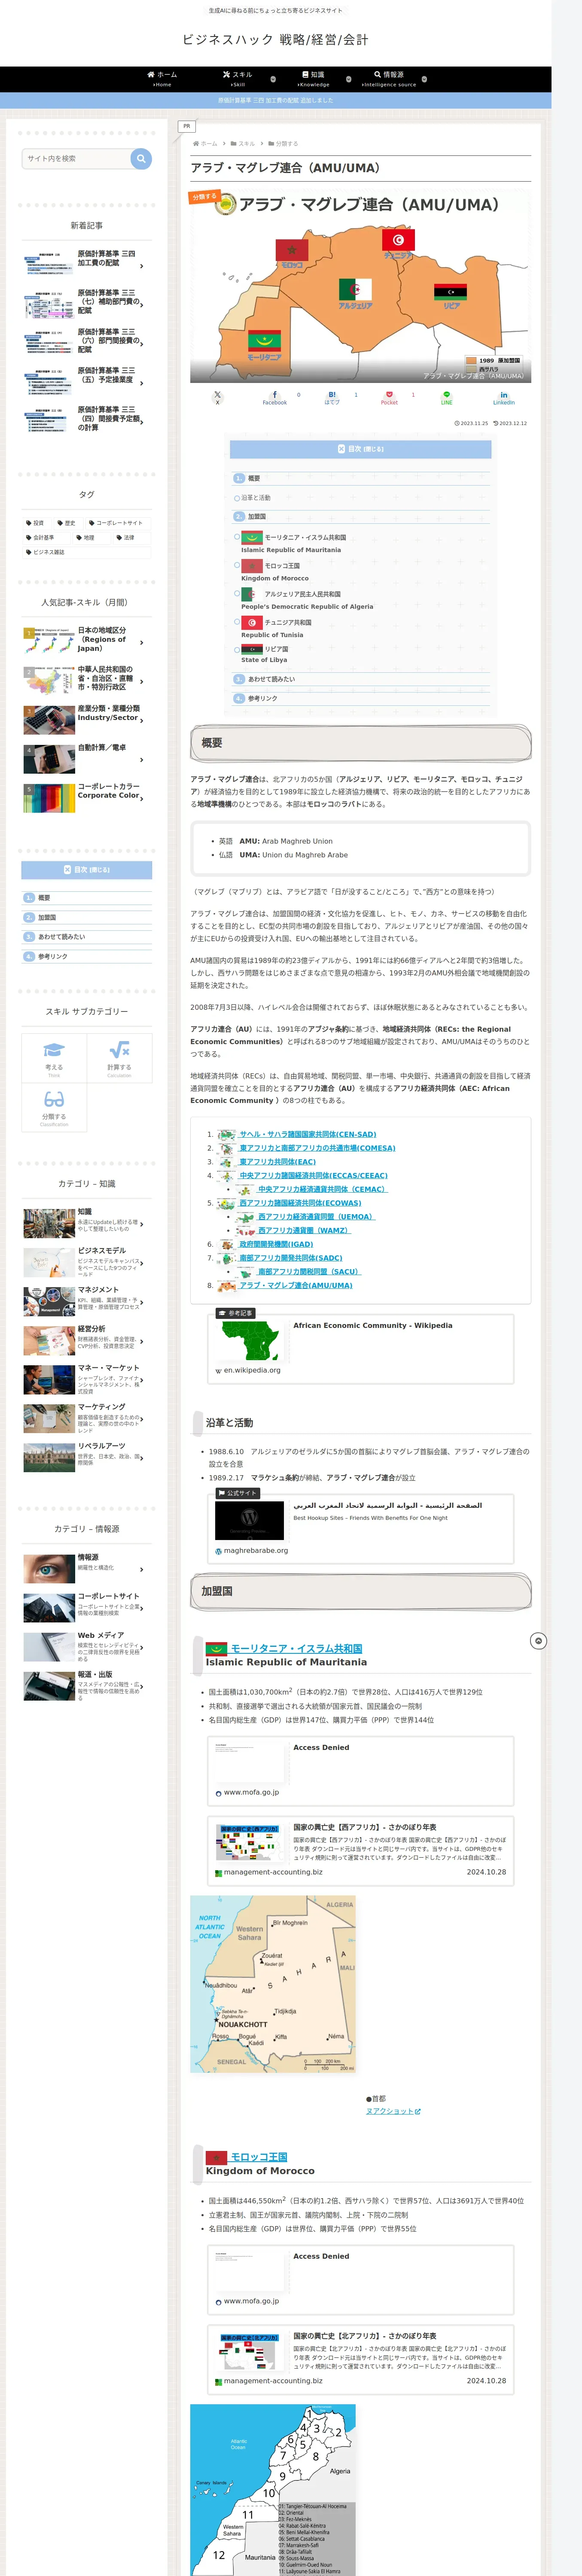Click the モロッコ王国 heading link
Image resolution: width=582 pixels, height=2576 pixels.
(259, 2157)
